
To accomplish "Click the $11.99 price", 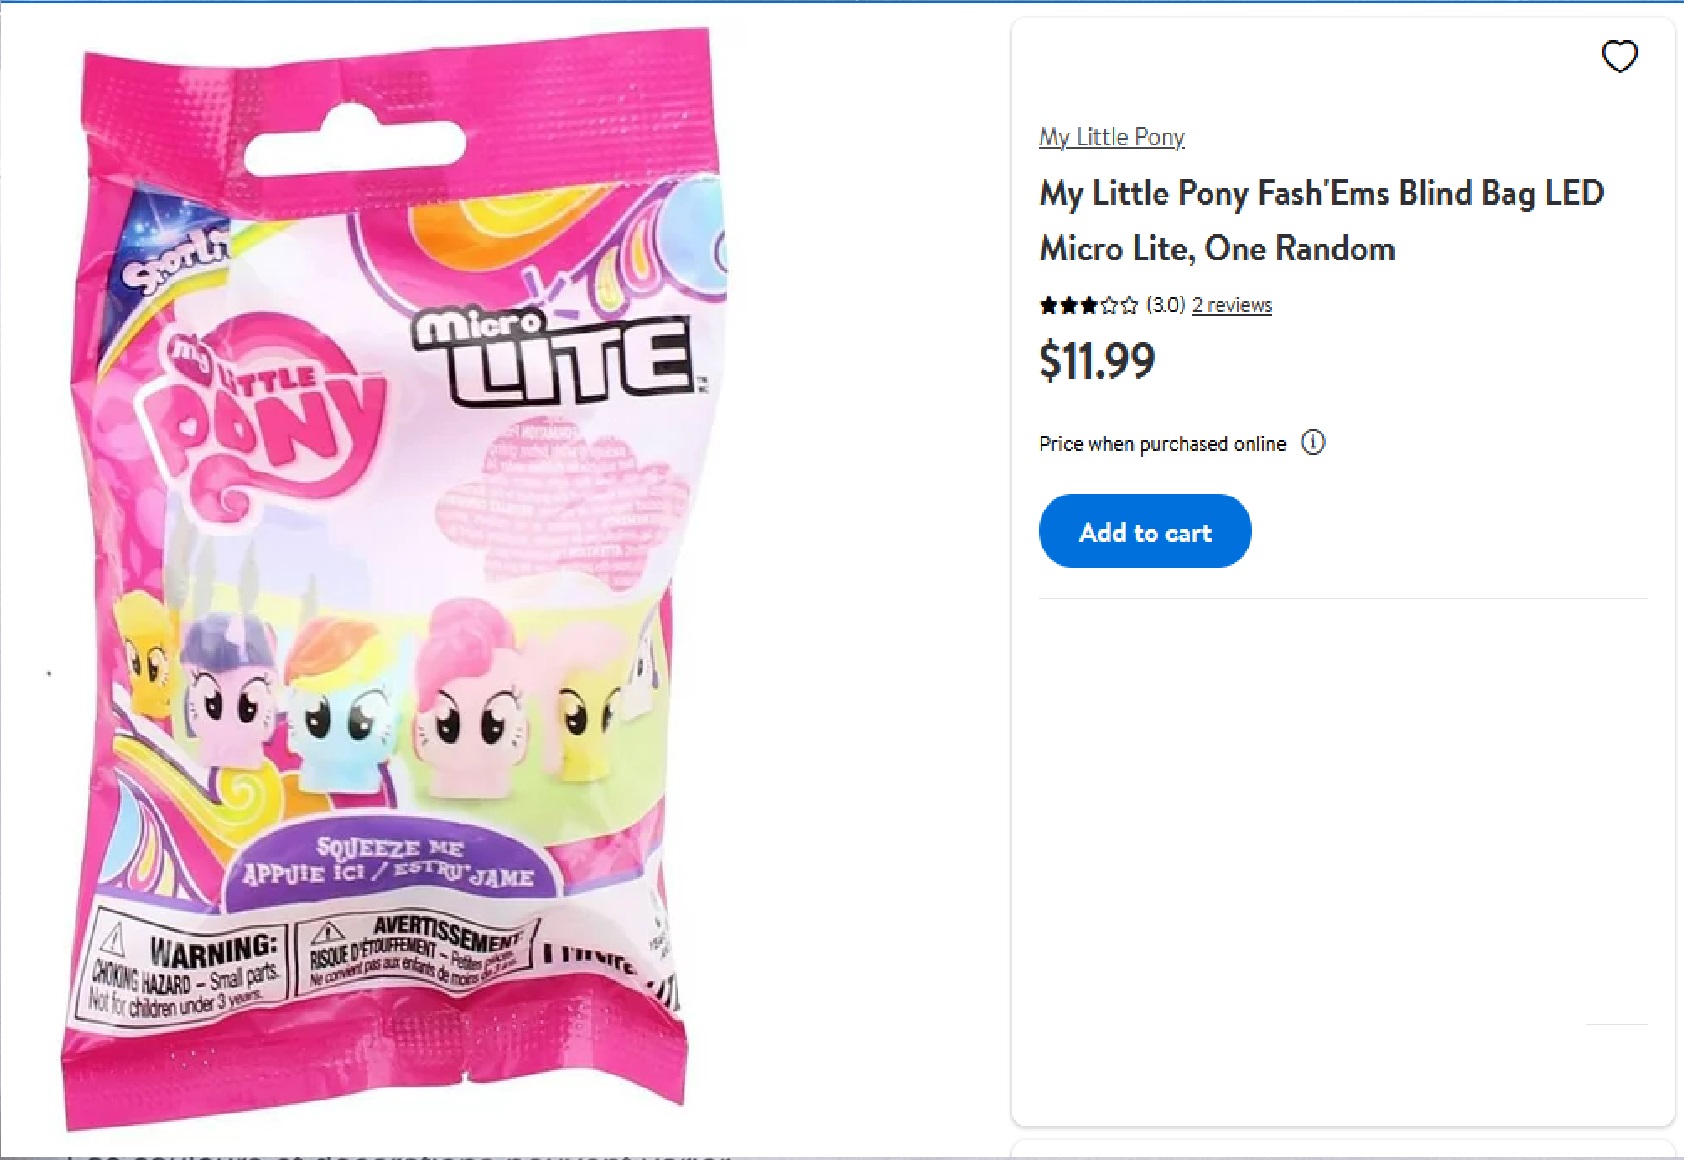I will (1097, 361).
